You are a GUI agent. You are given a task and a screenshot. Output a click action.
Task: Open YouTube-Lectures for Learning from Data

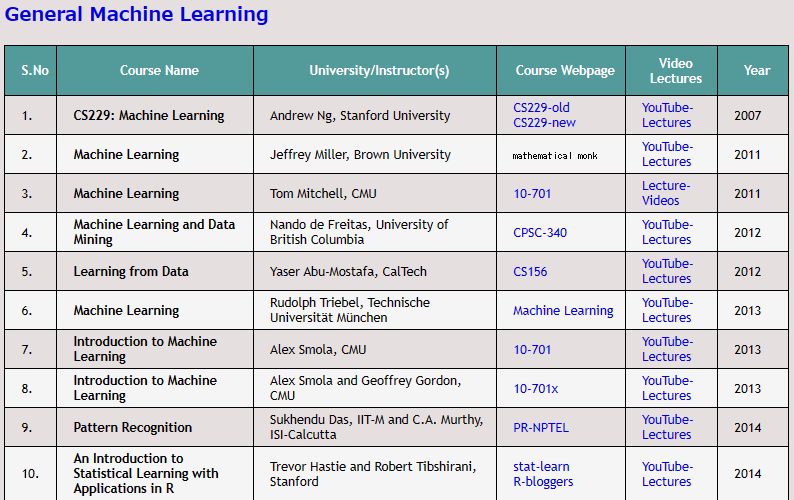tap(667, 271)
